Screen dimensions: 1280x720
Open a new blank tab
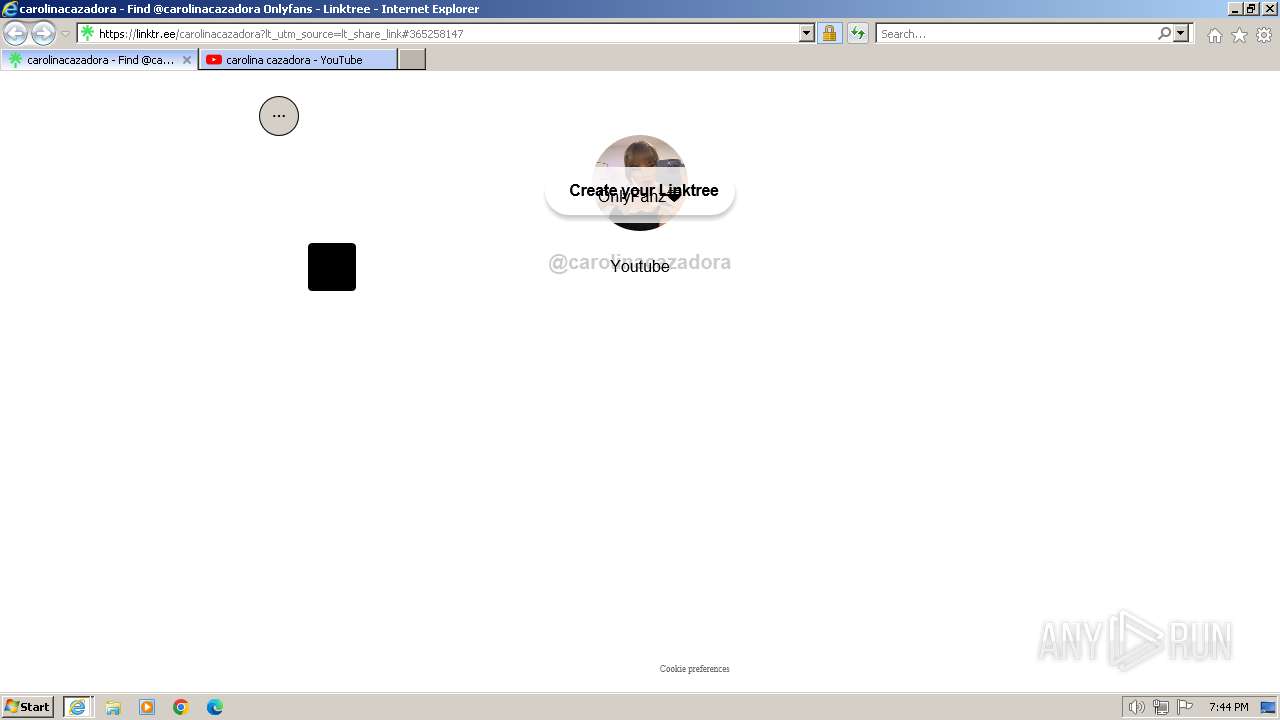[x=412, y=60]
